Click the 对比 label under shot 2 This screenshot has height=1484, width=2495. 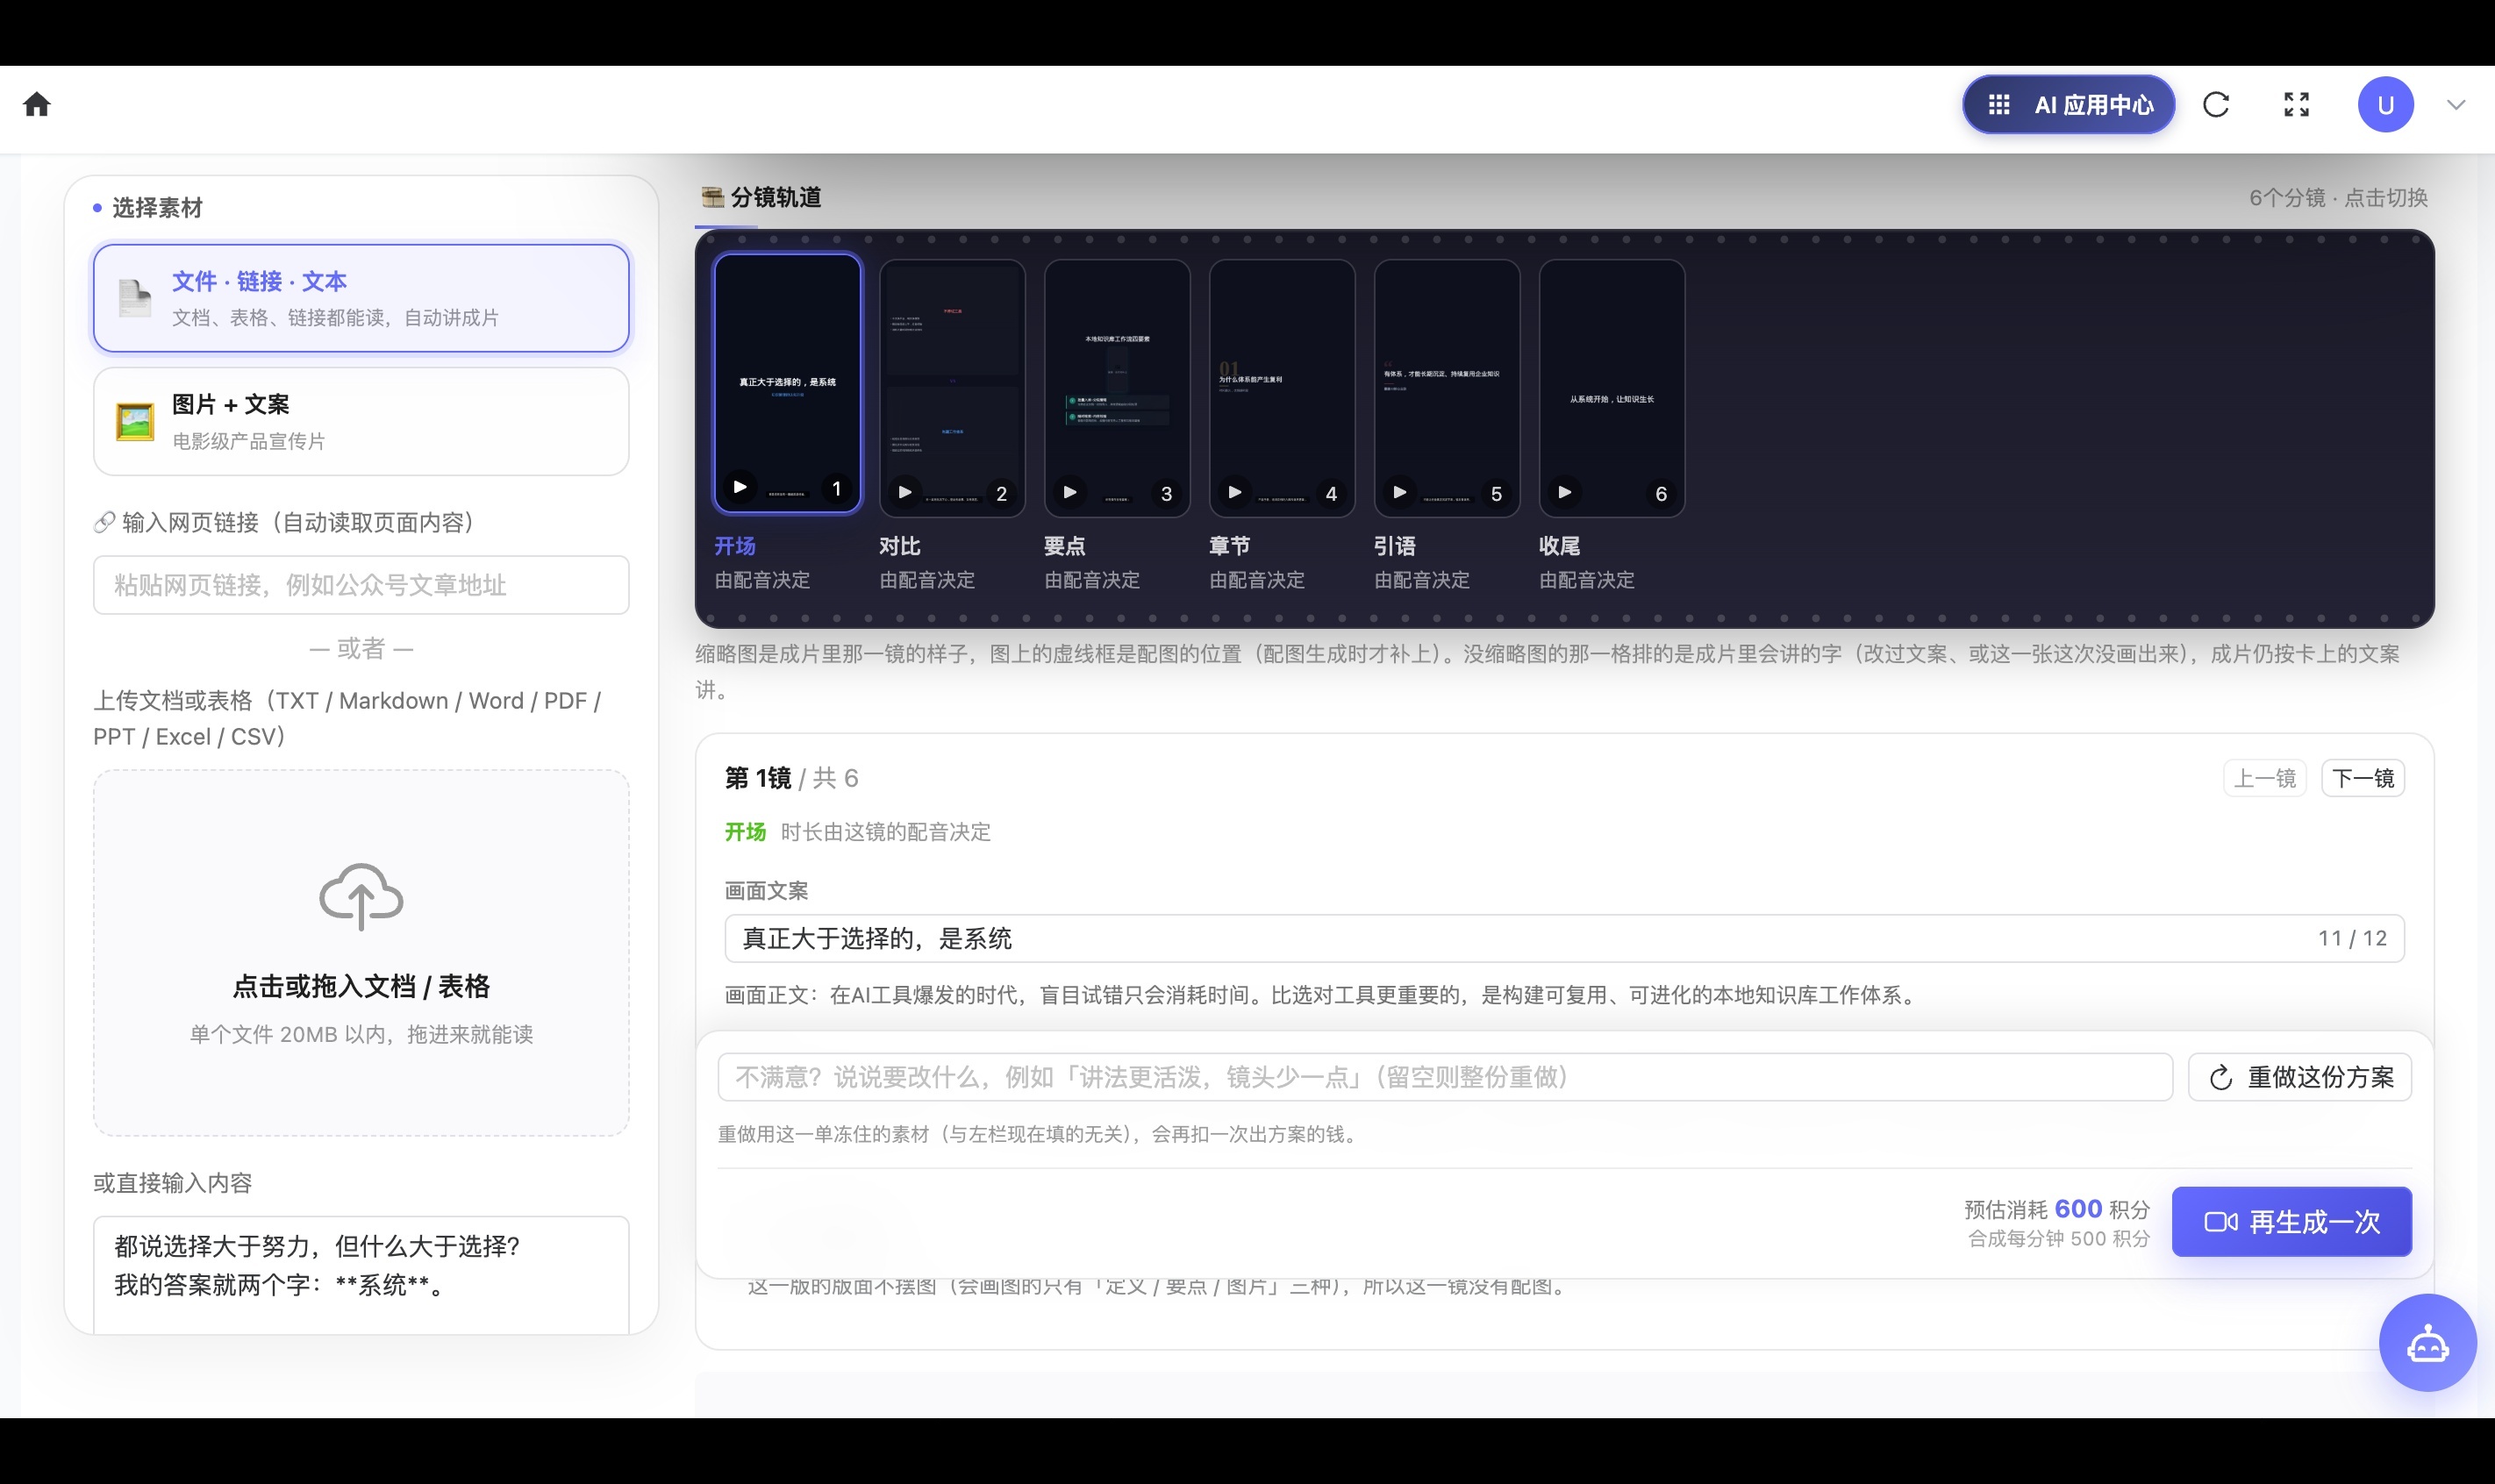tap(900, 546)
